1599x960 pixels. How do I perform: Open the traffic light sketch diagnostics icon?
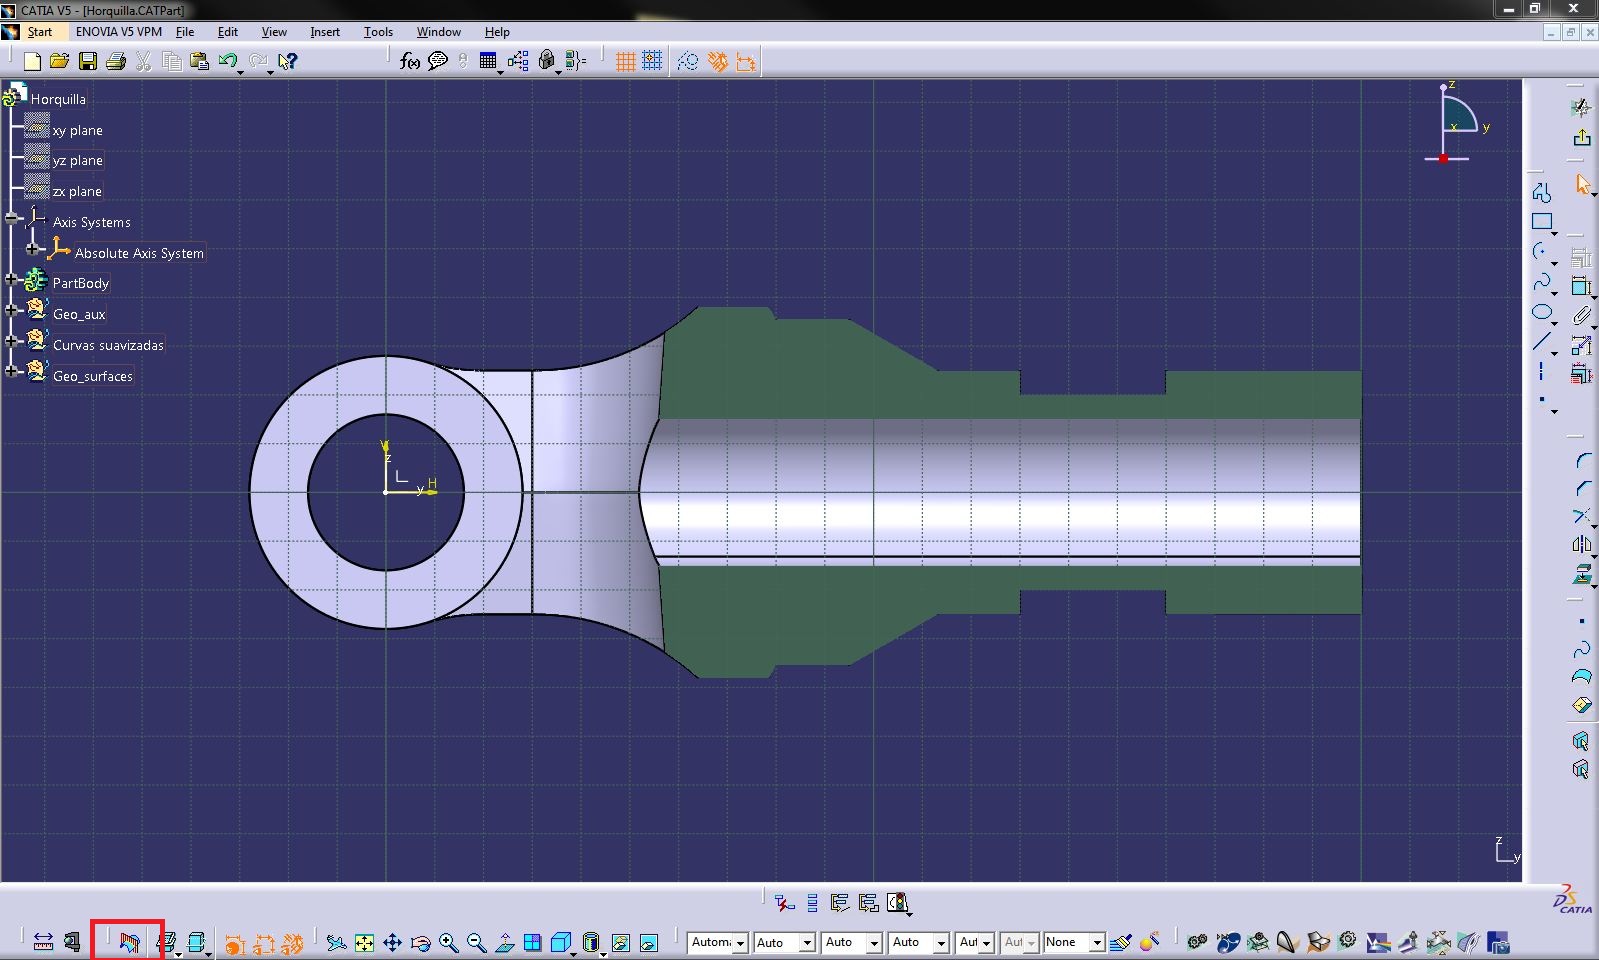[897, 903]
